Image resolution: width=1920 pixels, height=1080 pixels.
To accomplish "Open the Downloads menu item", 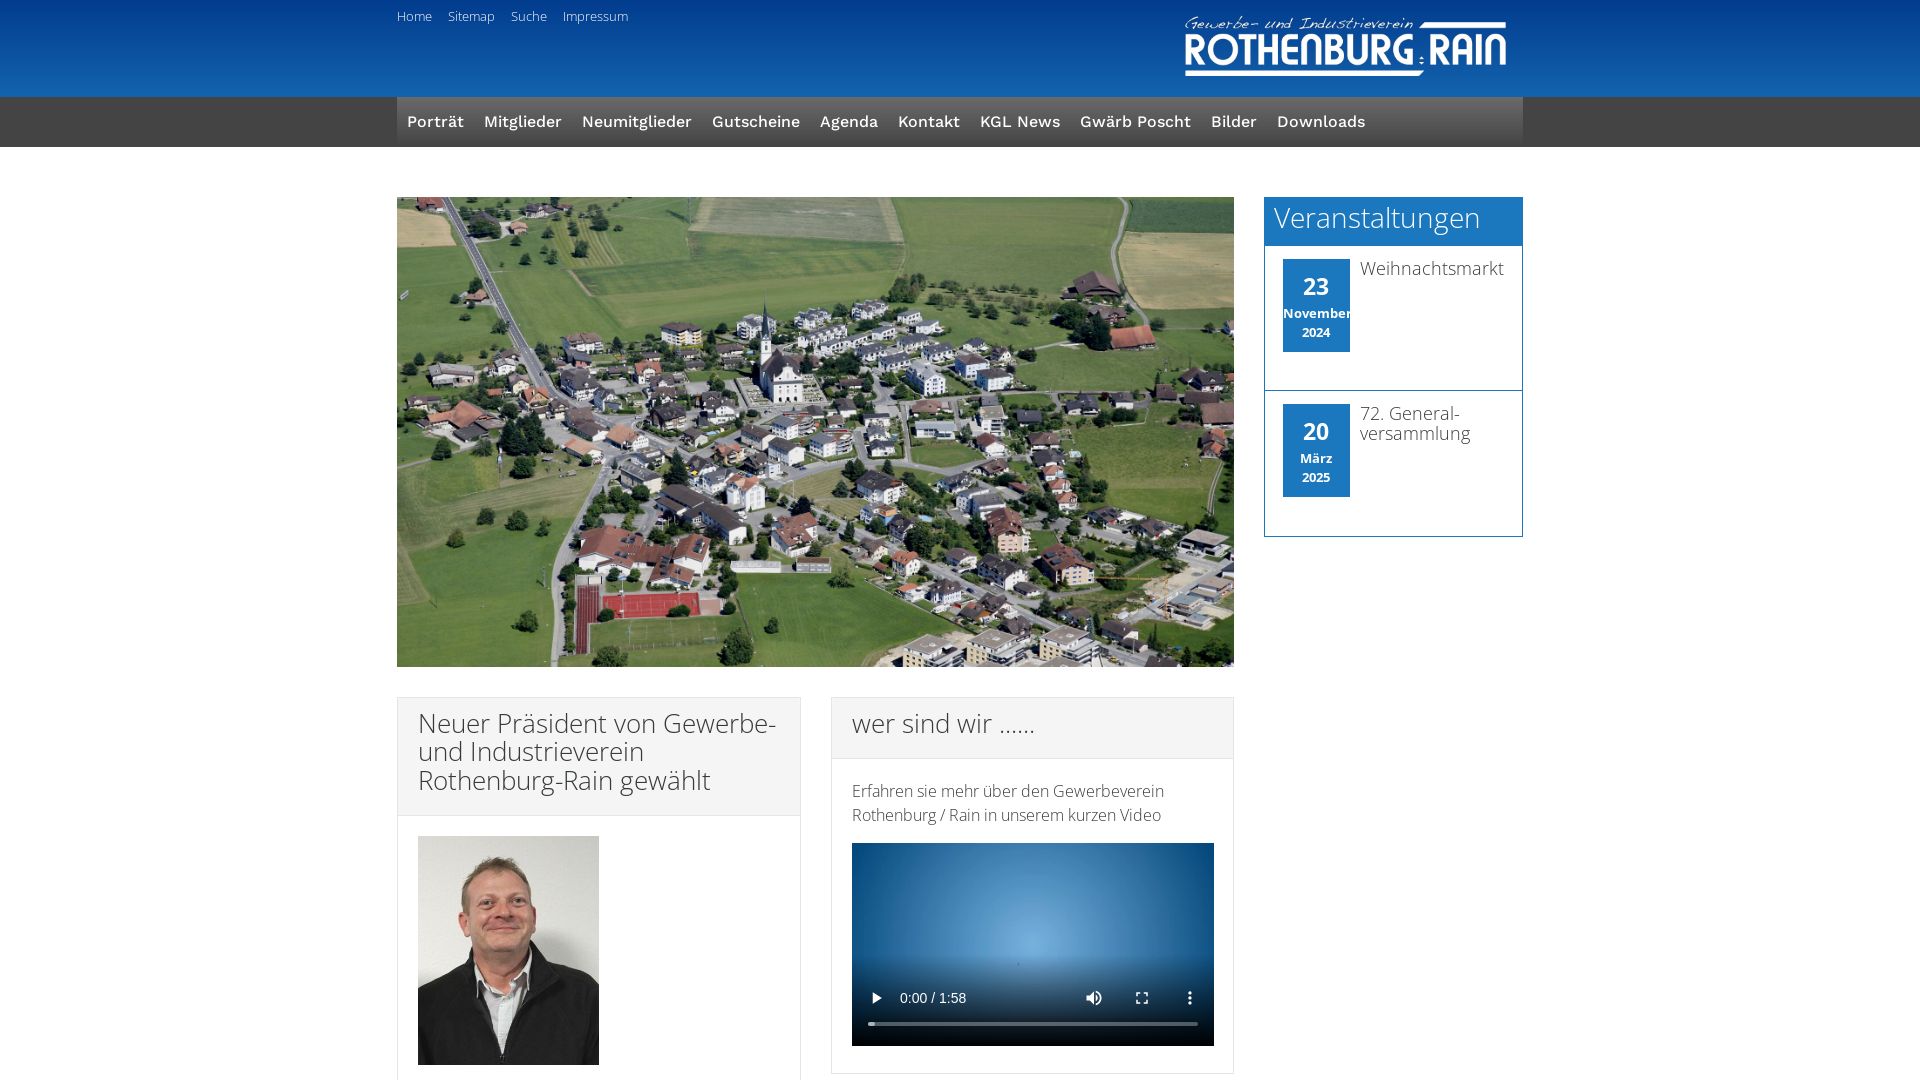I will [1321, 122].
